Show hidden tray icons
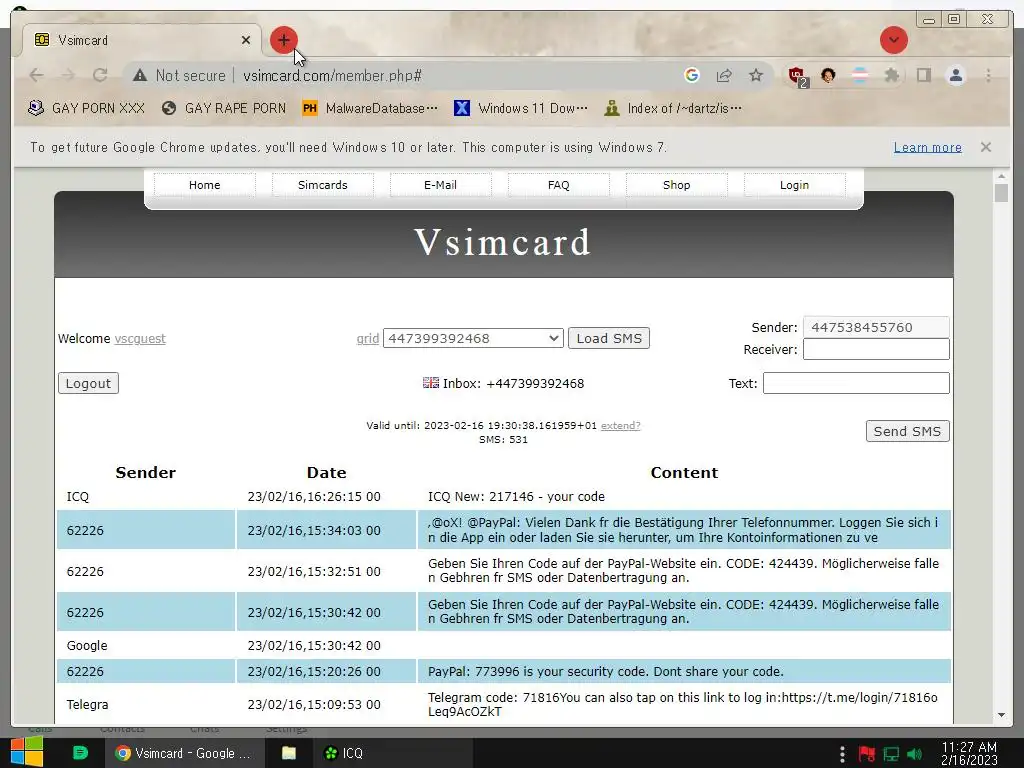 click(842, 754)
